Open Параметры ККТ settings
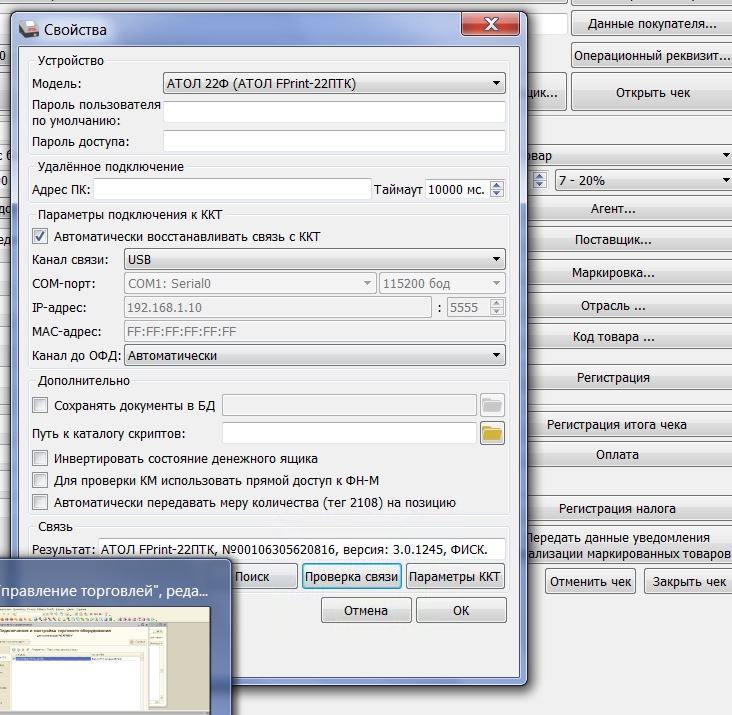 tap(455, 577)
